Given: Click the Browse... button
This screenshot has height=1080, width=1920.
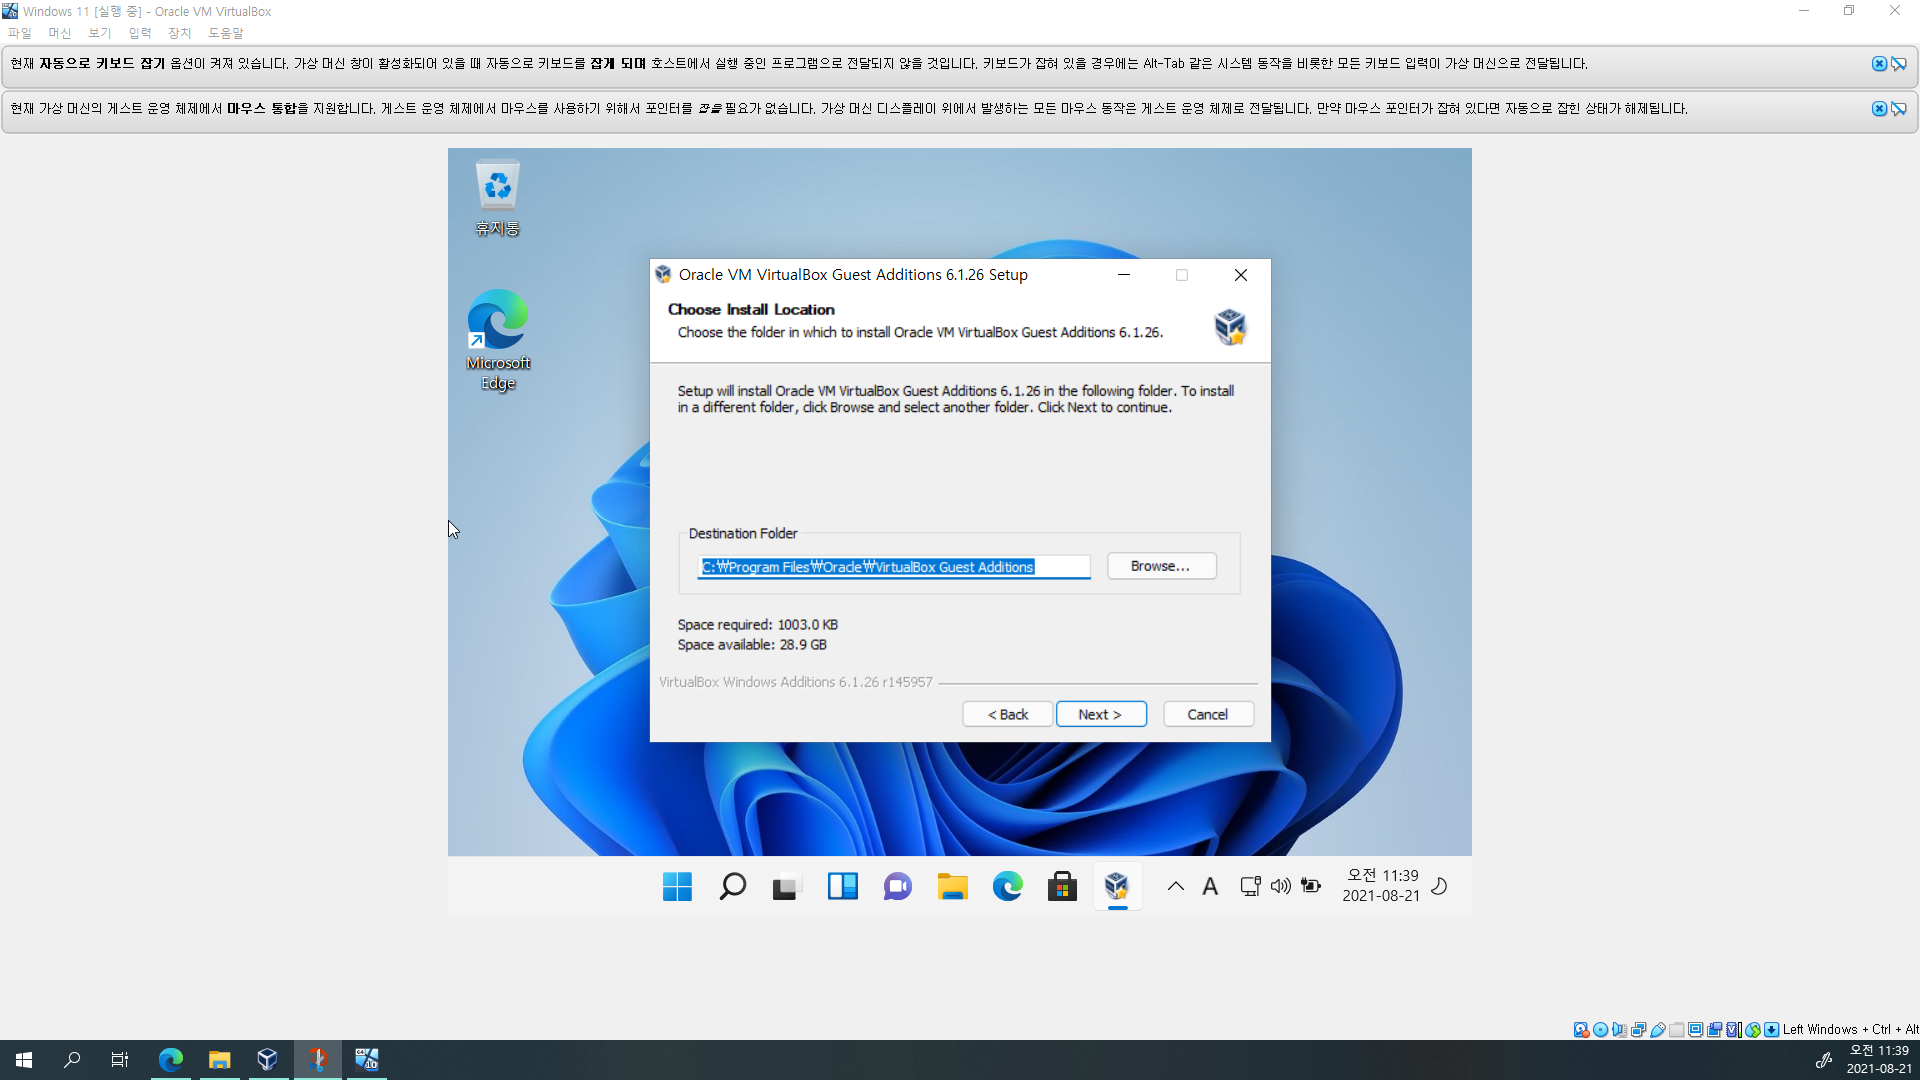Looking at the screenshot, I should click(x=1161, y=566).
